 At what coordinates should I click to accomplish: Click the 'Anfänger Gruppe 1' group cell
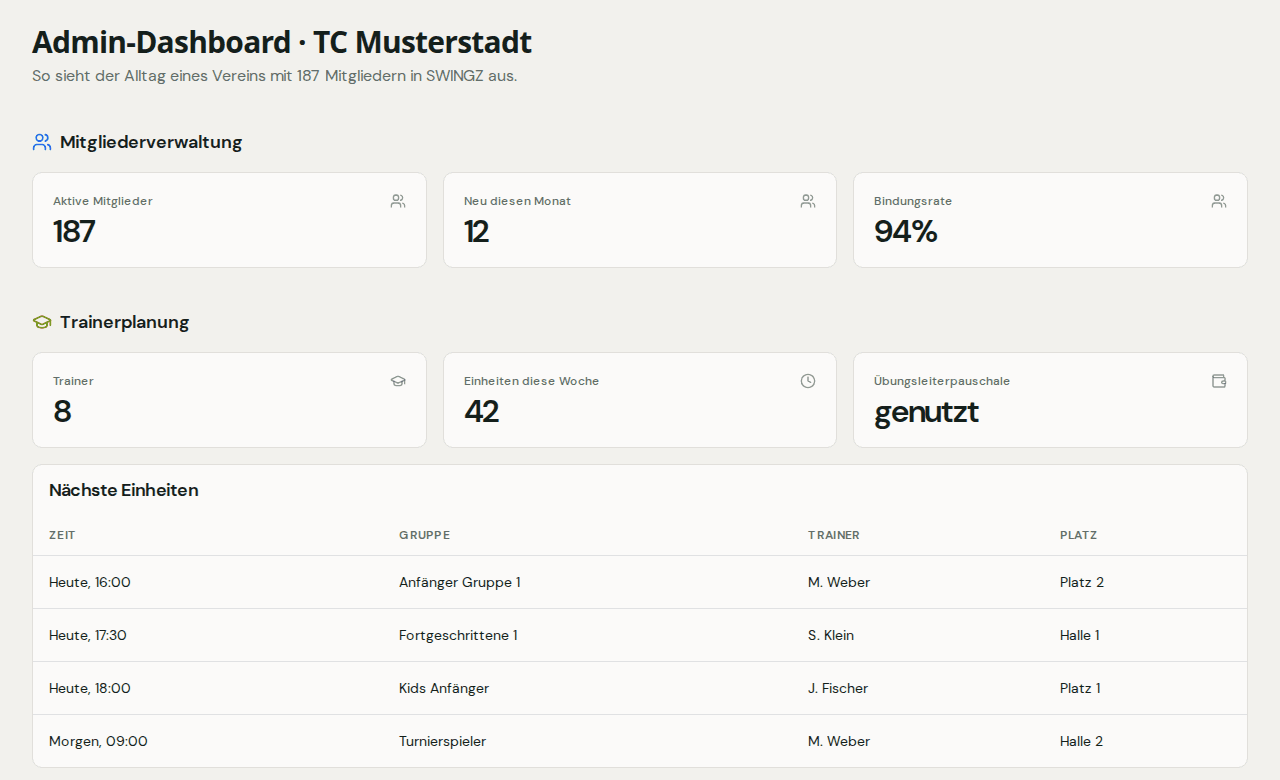(x=460, y=582)
